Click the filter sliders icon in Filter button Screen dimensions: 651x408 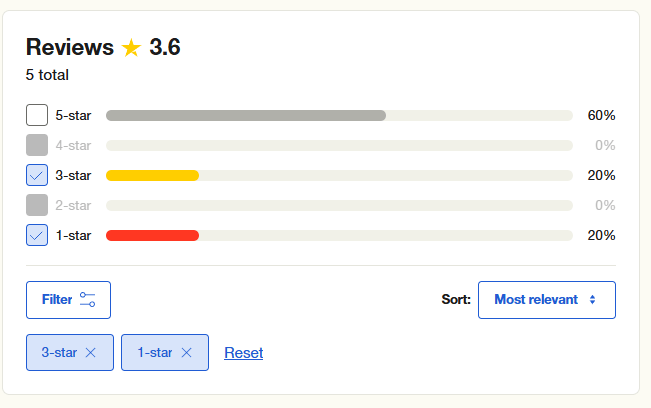pos(88,300)
